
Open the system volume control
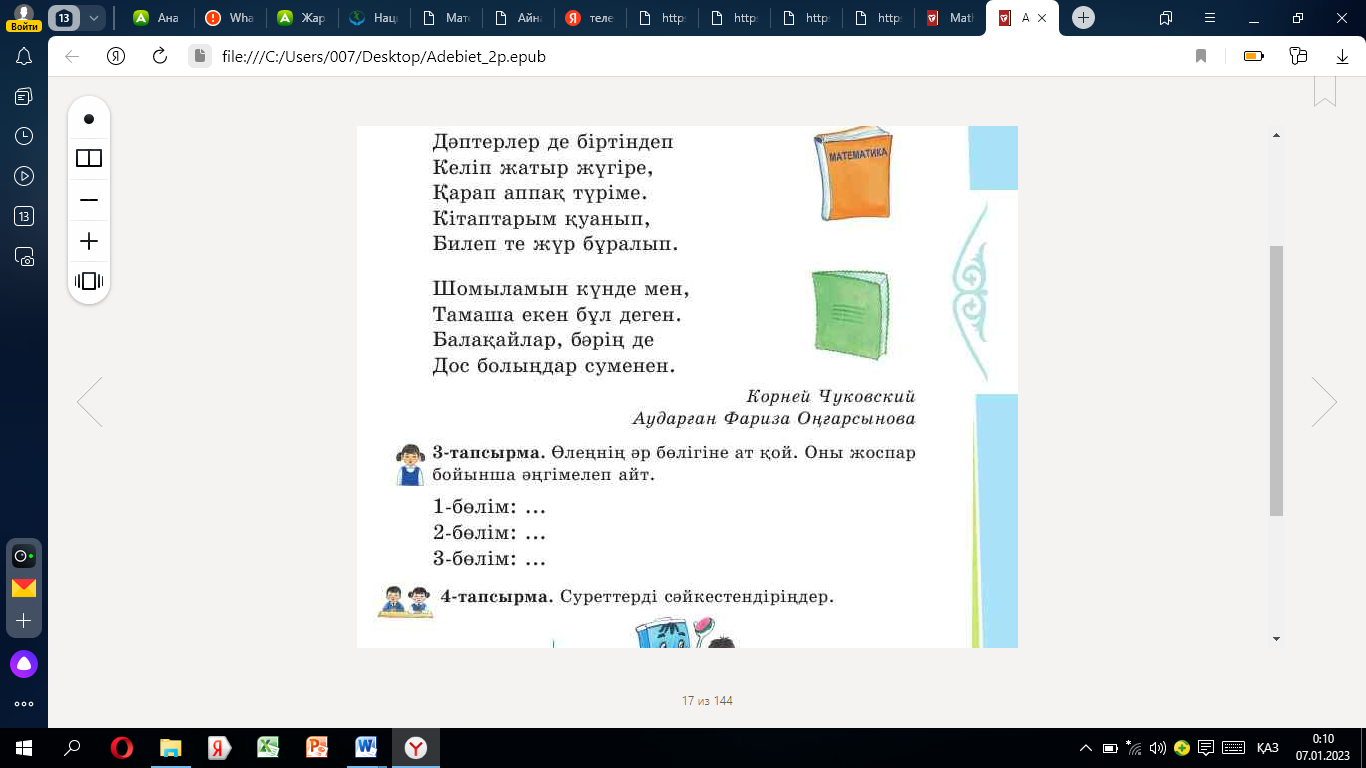[x=1158, y=747]
